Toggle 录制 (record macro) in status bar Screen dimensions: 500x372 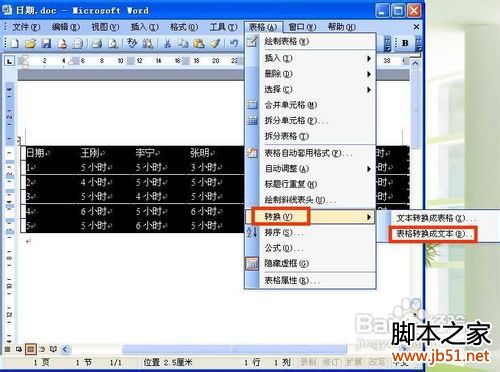click(307, 362)
